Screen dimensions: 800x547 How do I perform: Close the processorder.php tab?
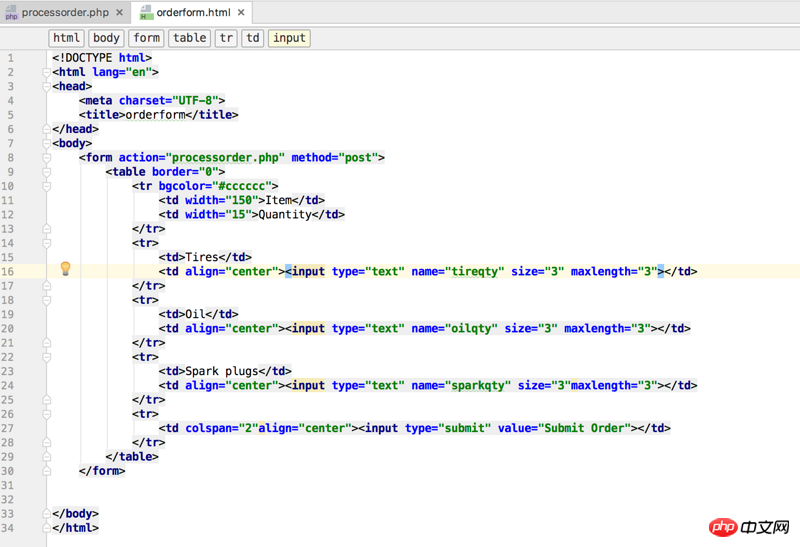tap(119, 12)
